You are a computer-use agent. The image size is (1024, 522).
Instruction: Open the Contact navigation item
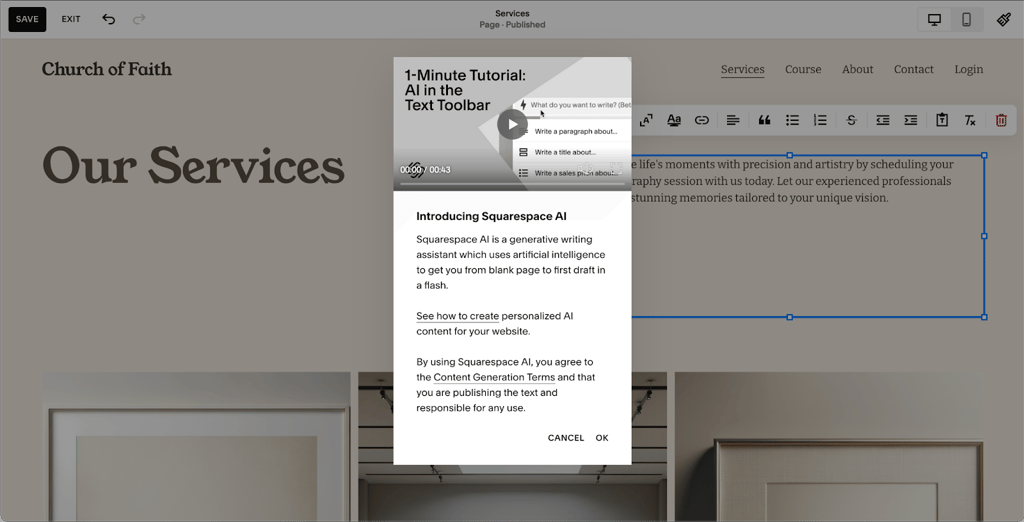click(x=914, y=69)
